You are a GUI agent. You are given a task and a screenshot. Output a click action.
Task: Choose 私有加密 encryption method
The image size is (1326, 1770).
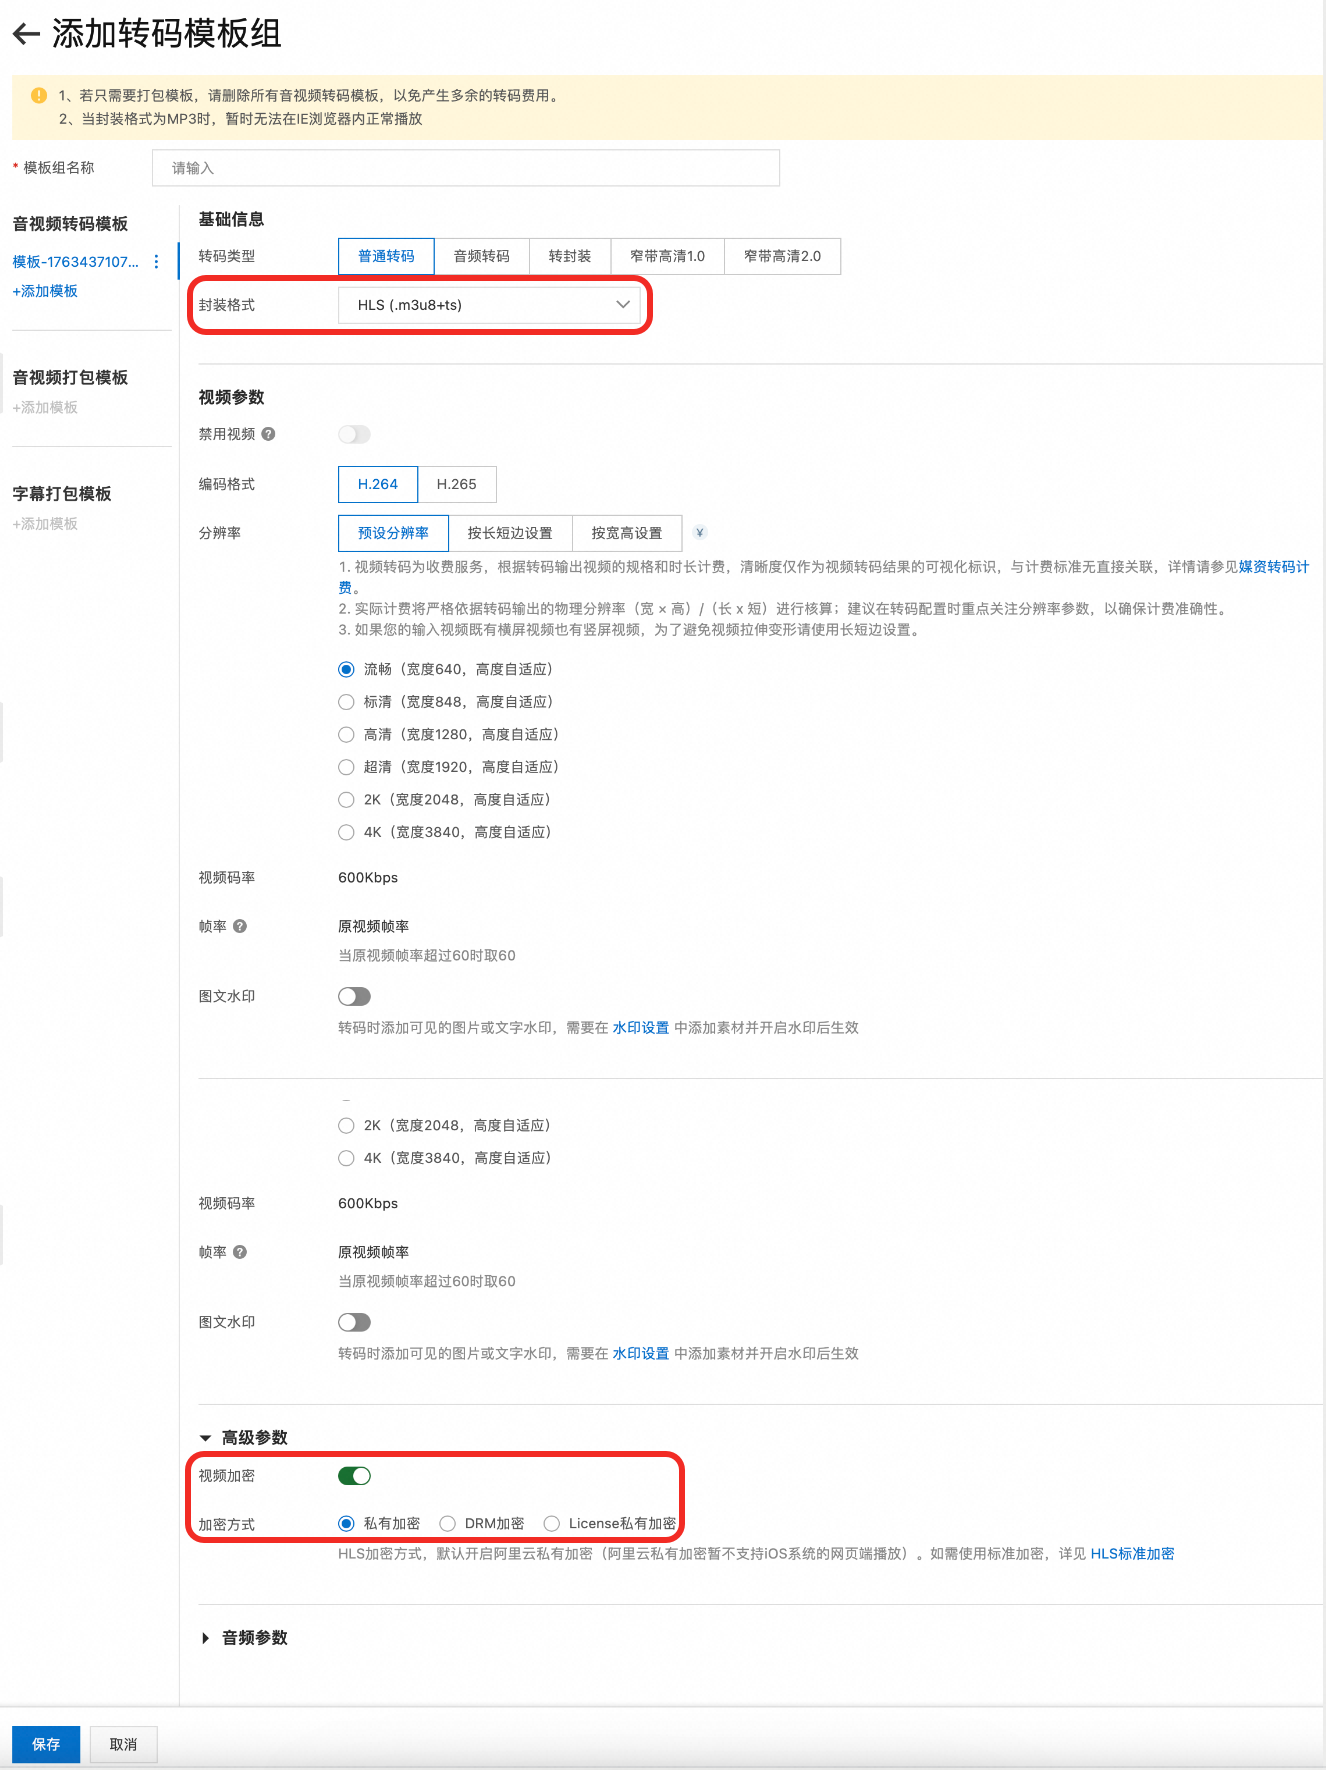coord(346,1524)
